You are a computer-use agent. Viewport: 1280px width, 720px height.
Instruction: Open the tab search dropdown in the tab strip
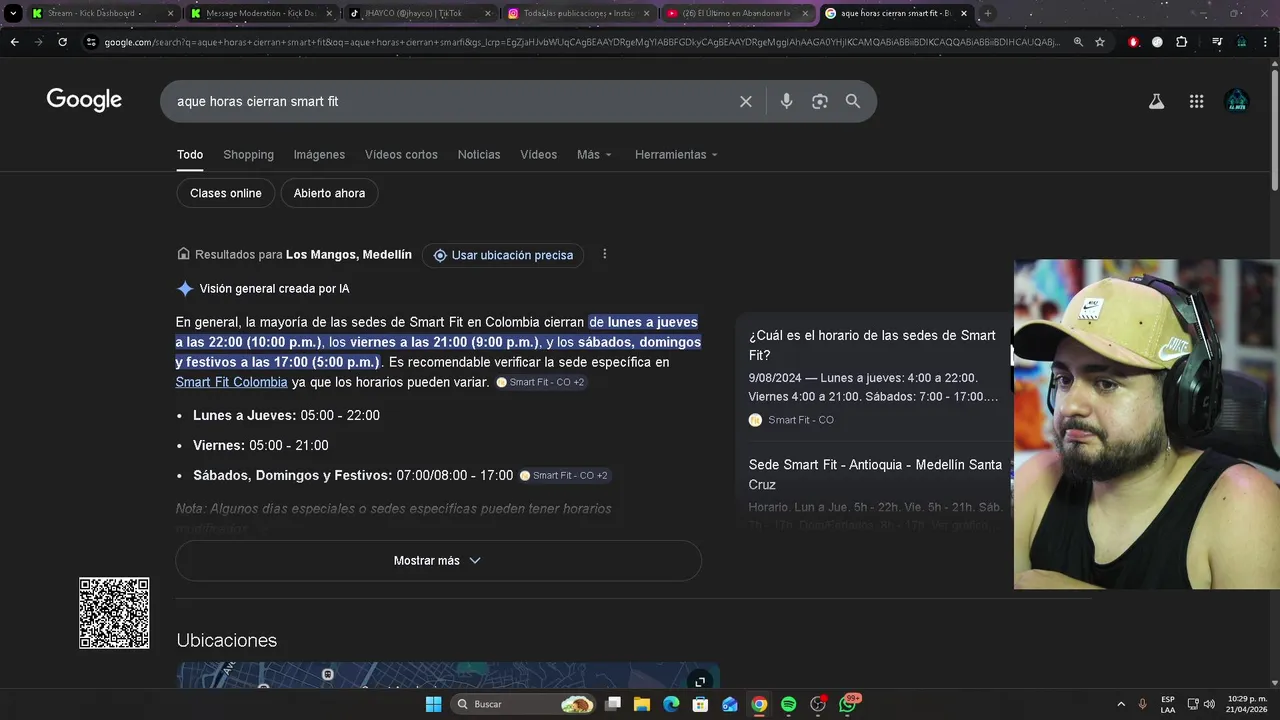[x=13, y=13]
